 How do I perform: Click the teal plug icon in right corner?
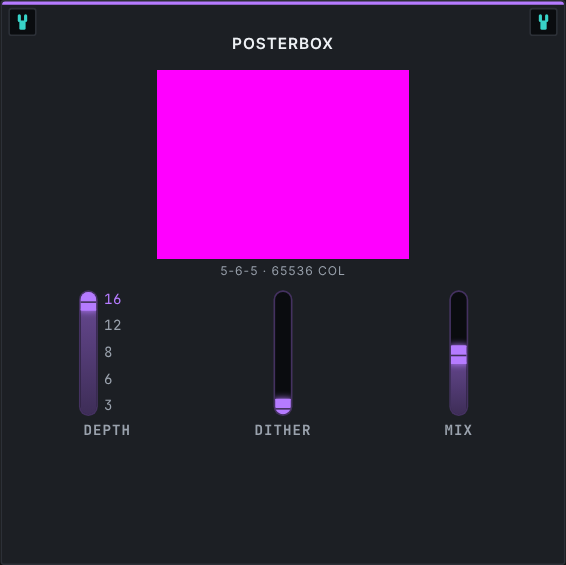click(x=543, y=22)
